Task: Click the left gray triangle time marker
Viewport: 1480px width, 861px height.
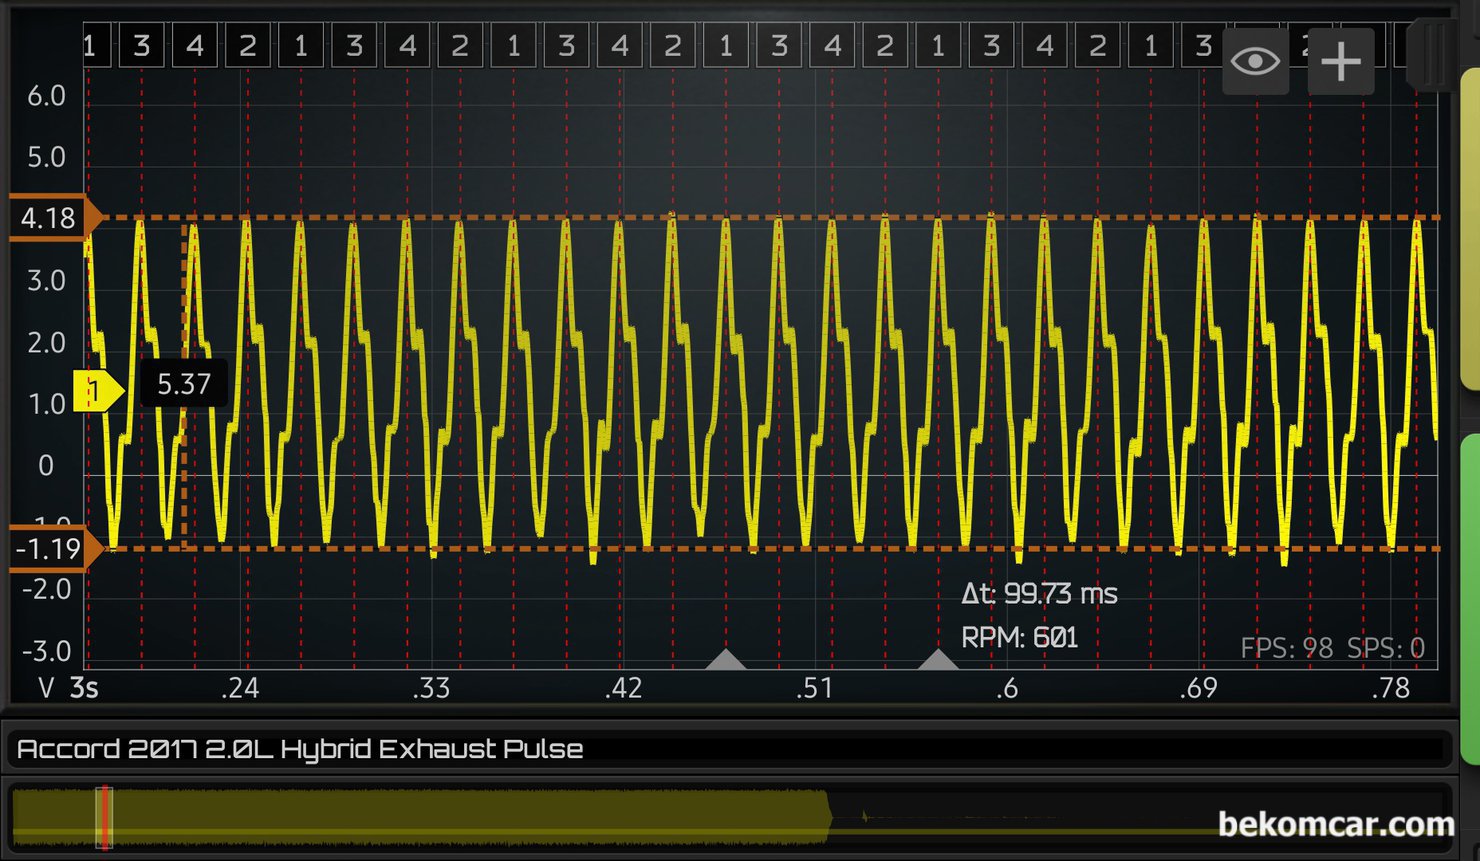Action: point(726,659)
